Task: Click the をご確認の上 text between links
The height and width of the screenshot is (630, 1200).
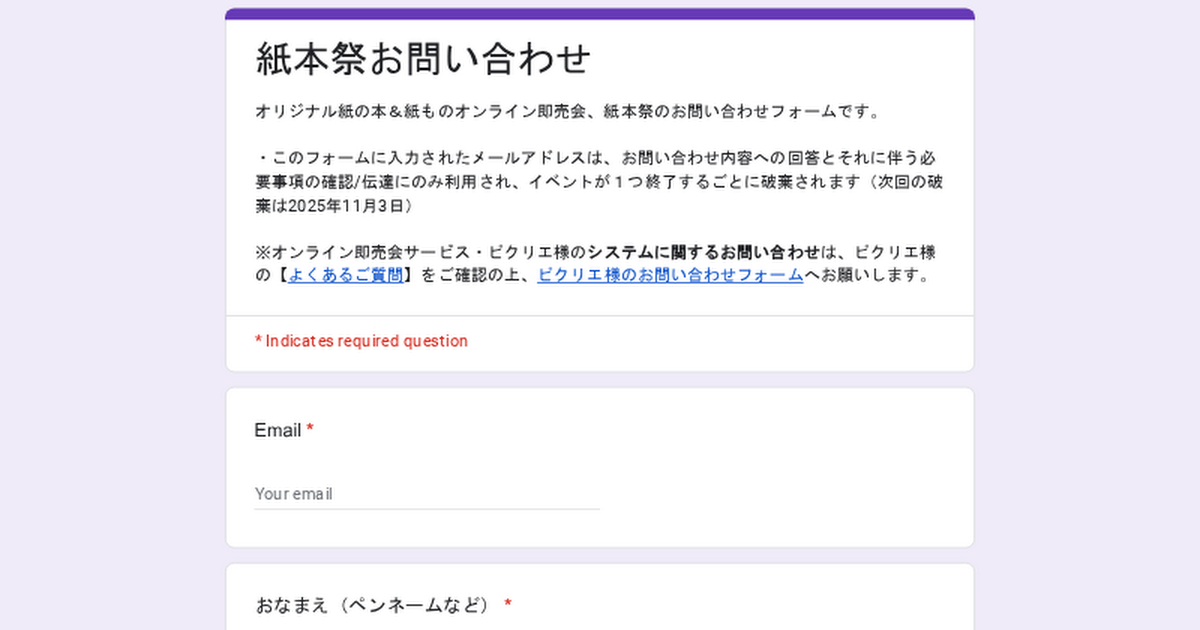Action: [x=468, y=275]
